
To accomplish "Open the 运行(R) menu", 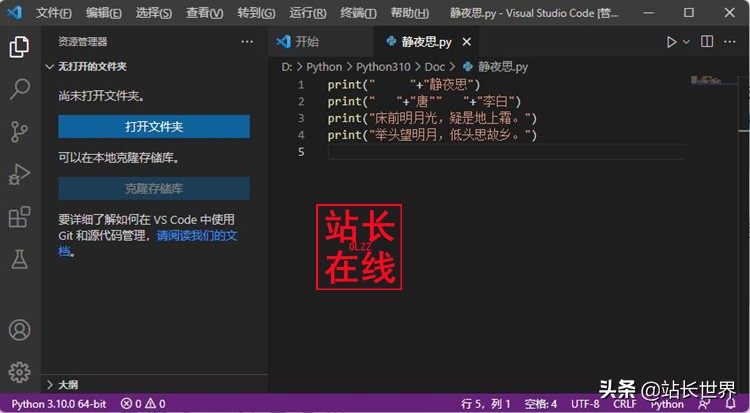I will [x=308, y=13].
